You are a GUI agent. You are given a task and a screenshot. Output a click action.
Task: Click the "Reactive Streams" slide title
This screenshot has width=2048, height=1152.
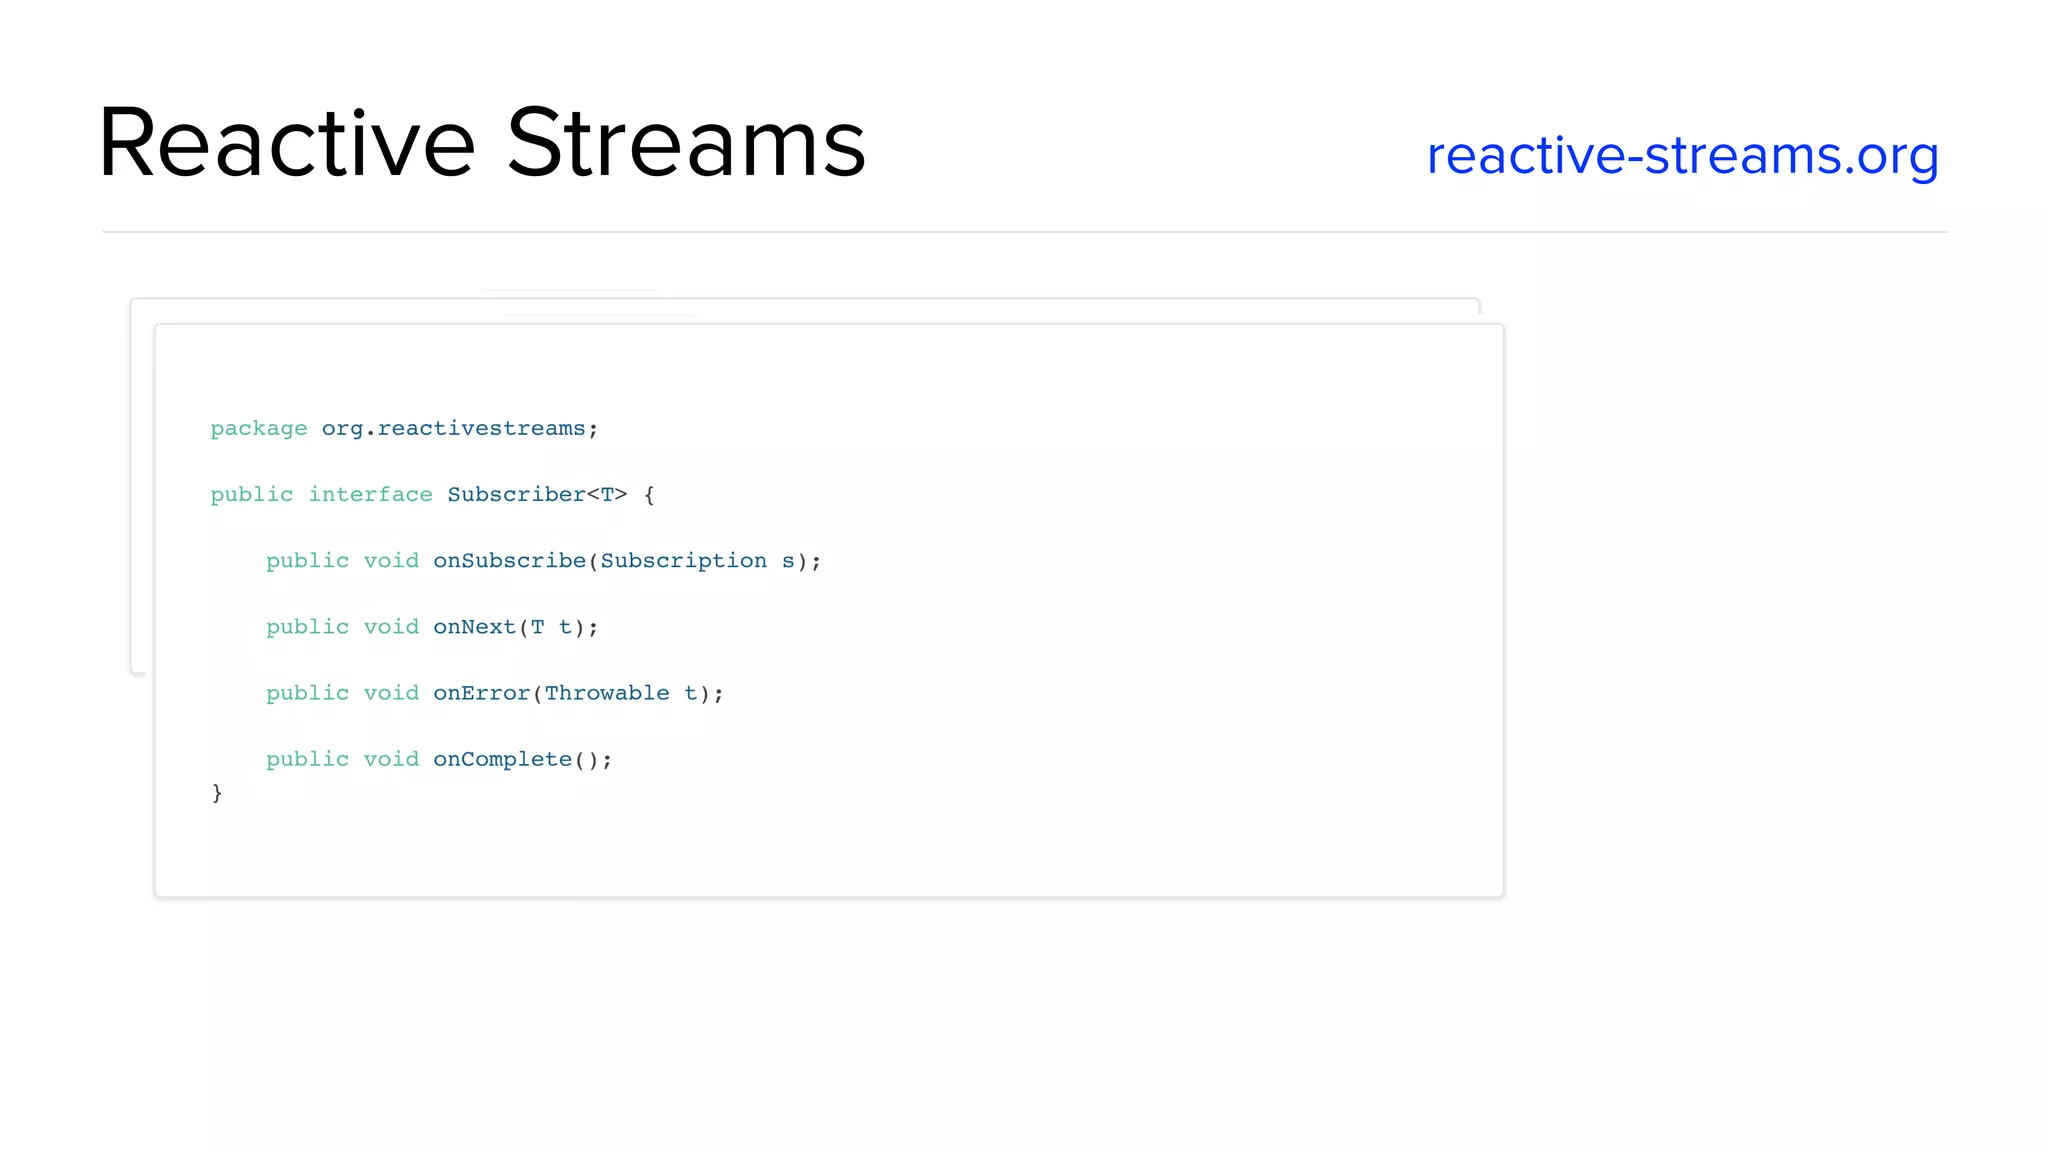tap(482, 143)
